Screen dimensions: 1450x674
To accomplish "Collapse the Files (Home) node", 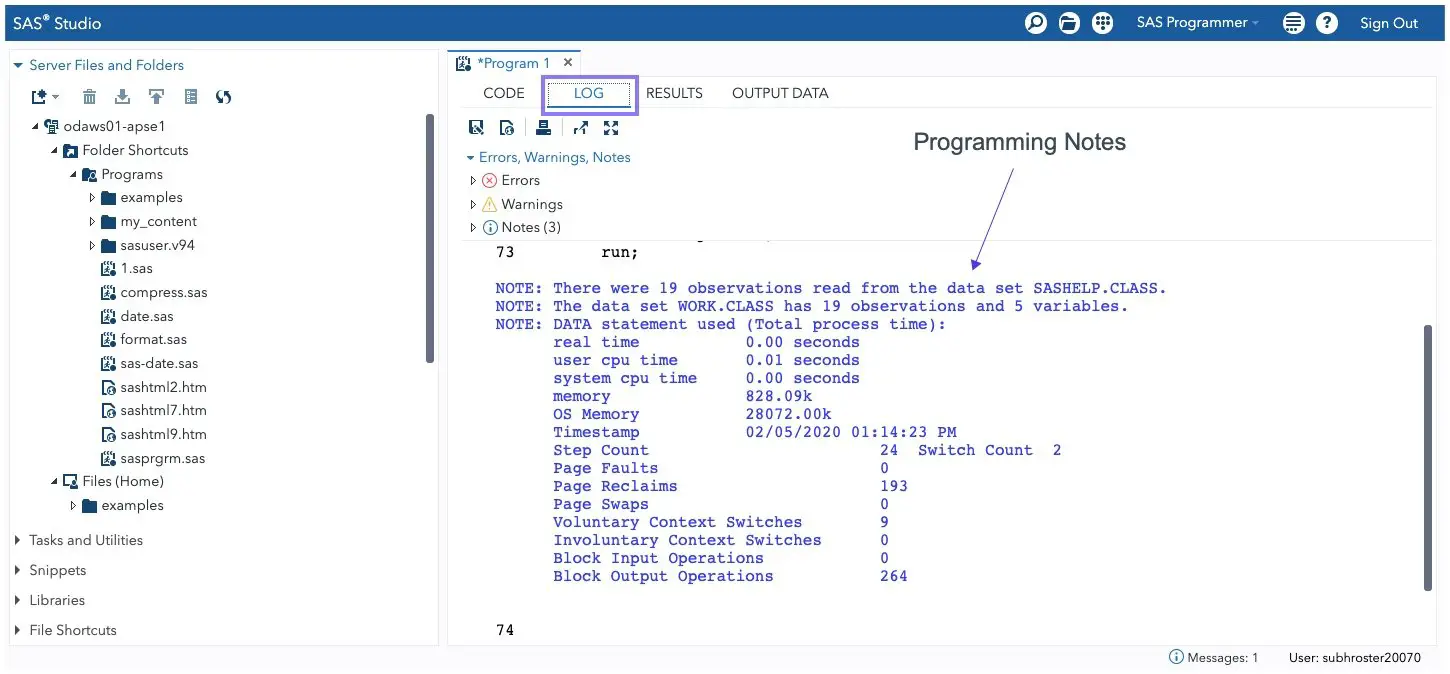I will click(x=55, y=482).
